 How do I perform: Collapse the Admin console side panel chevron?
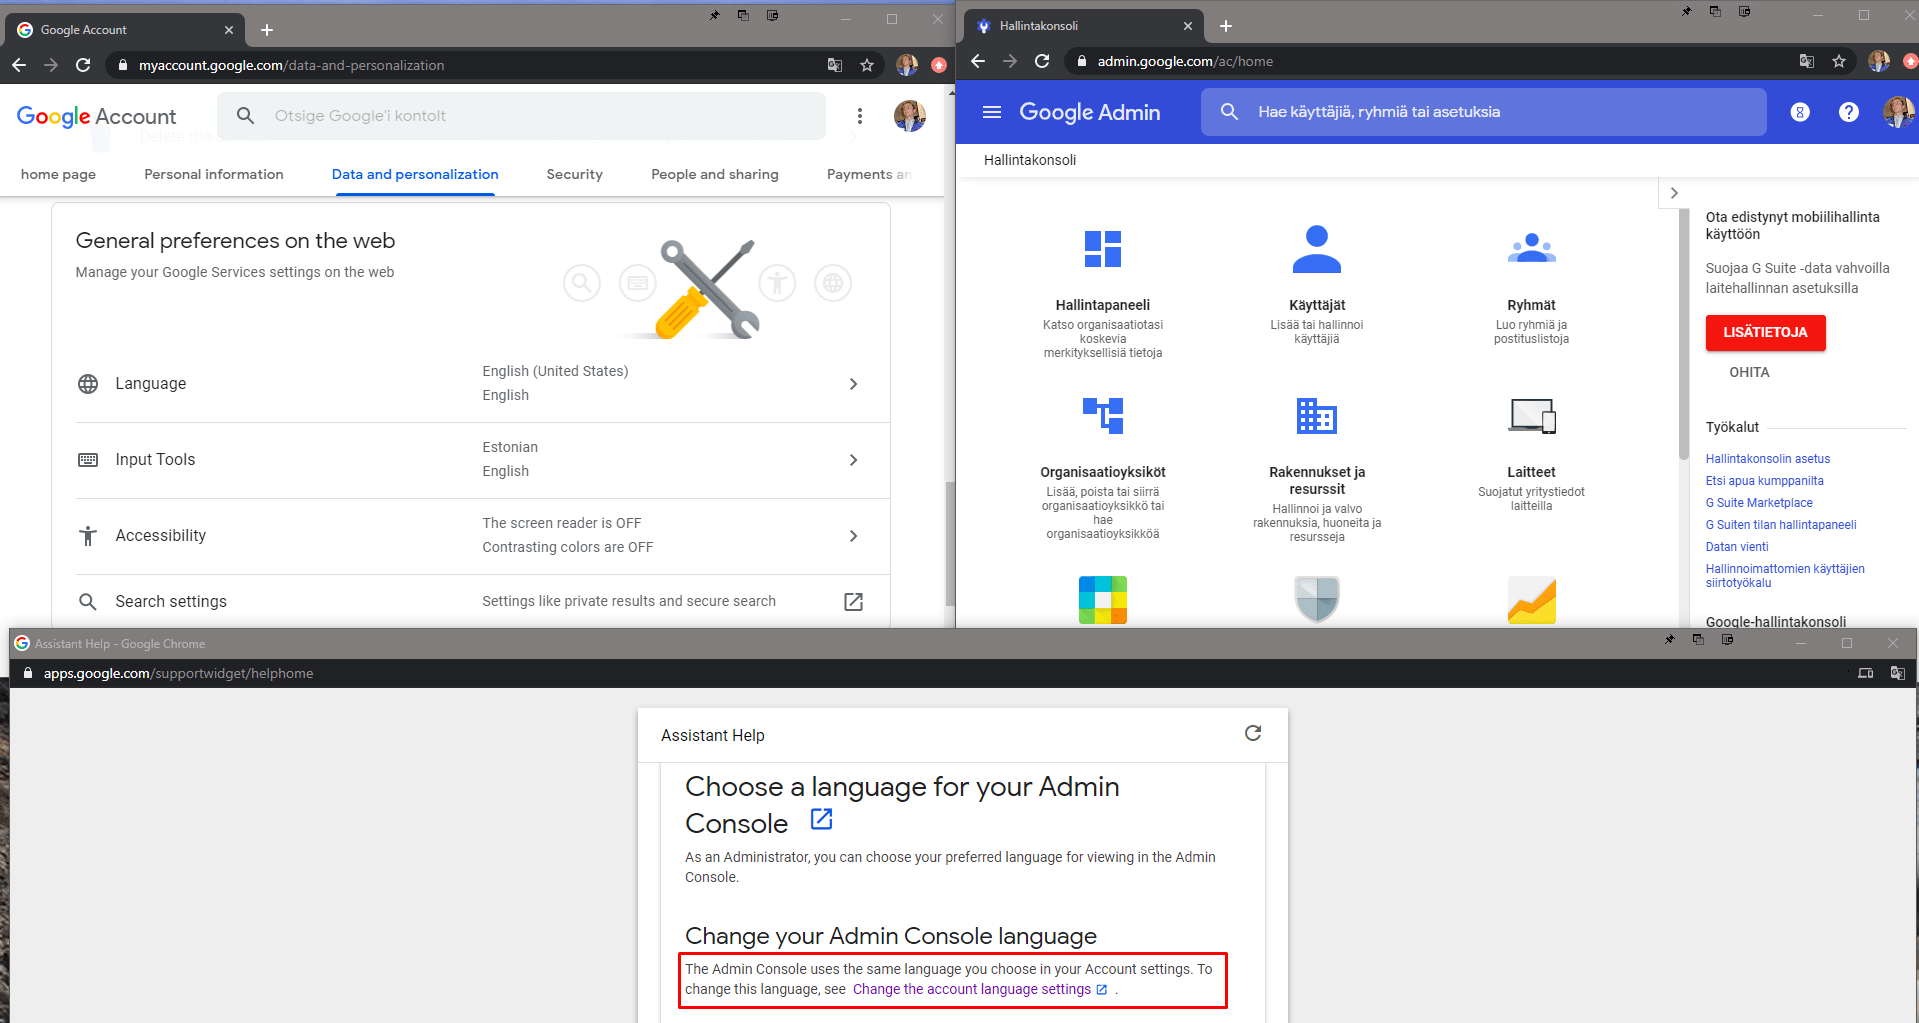coord(1673,193)
